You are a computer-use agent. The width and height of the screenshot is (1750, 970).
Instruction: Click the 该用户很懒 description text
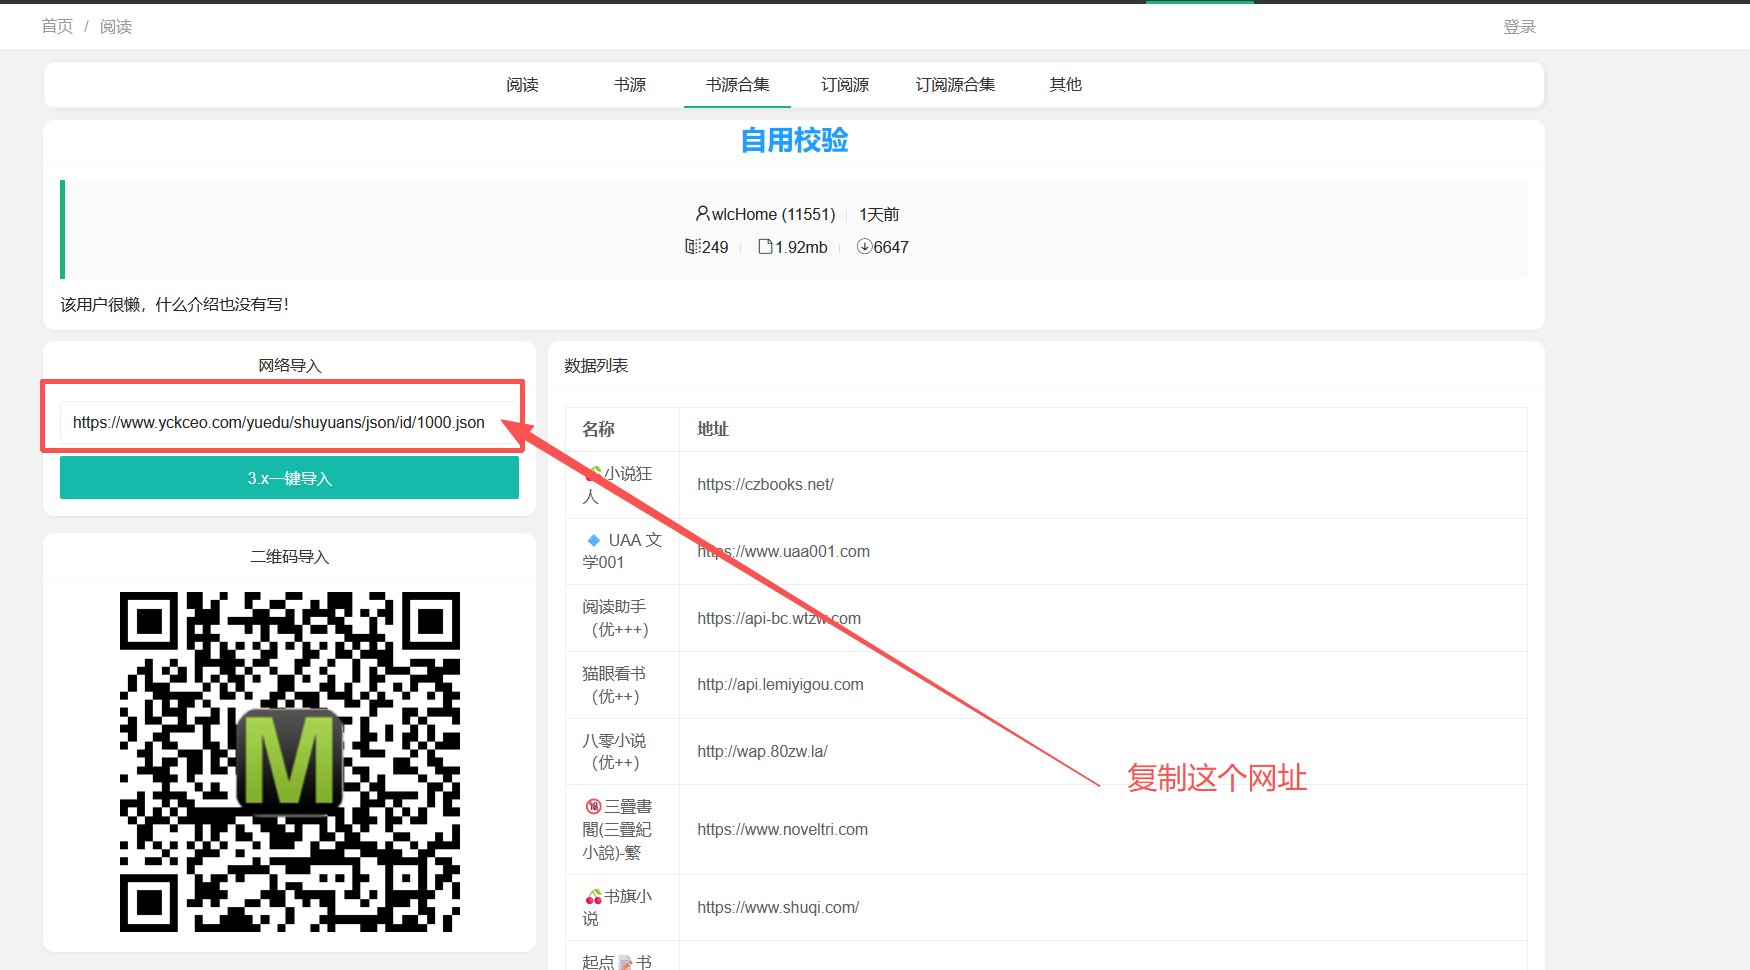click(x=174, y=304)
